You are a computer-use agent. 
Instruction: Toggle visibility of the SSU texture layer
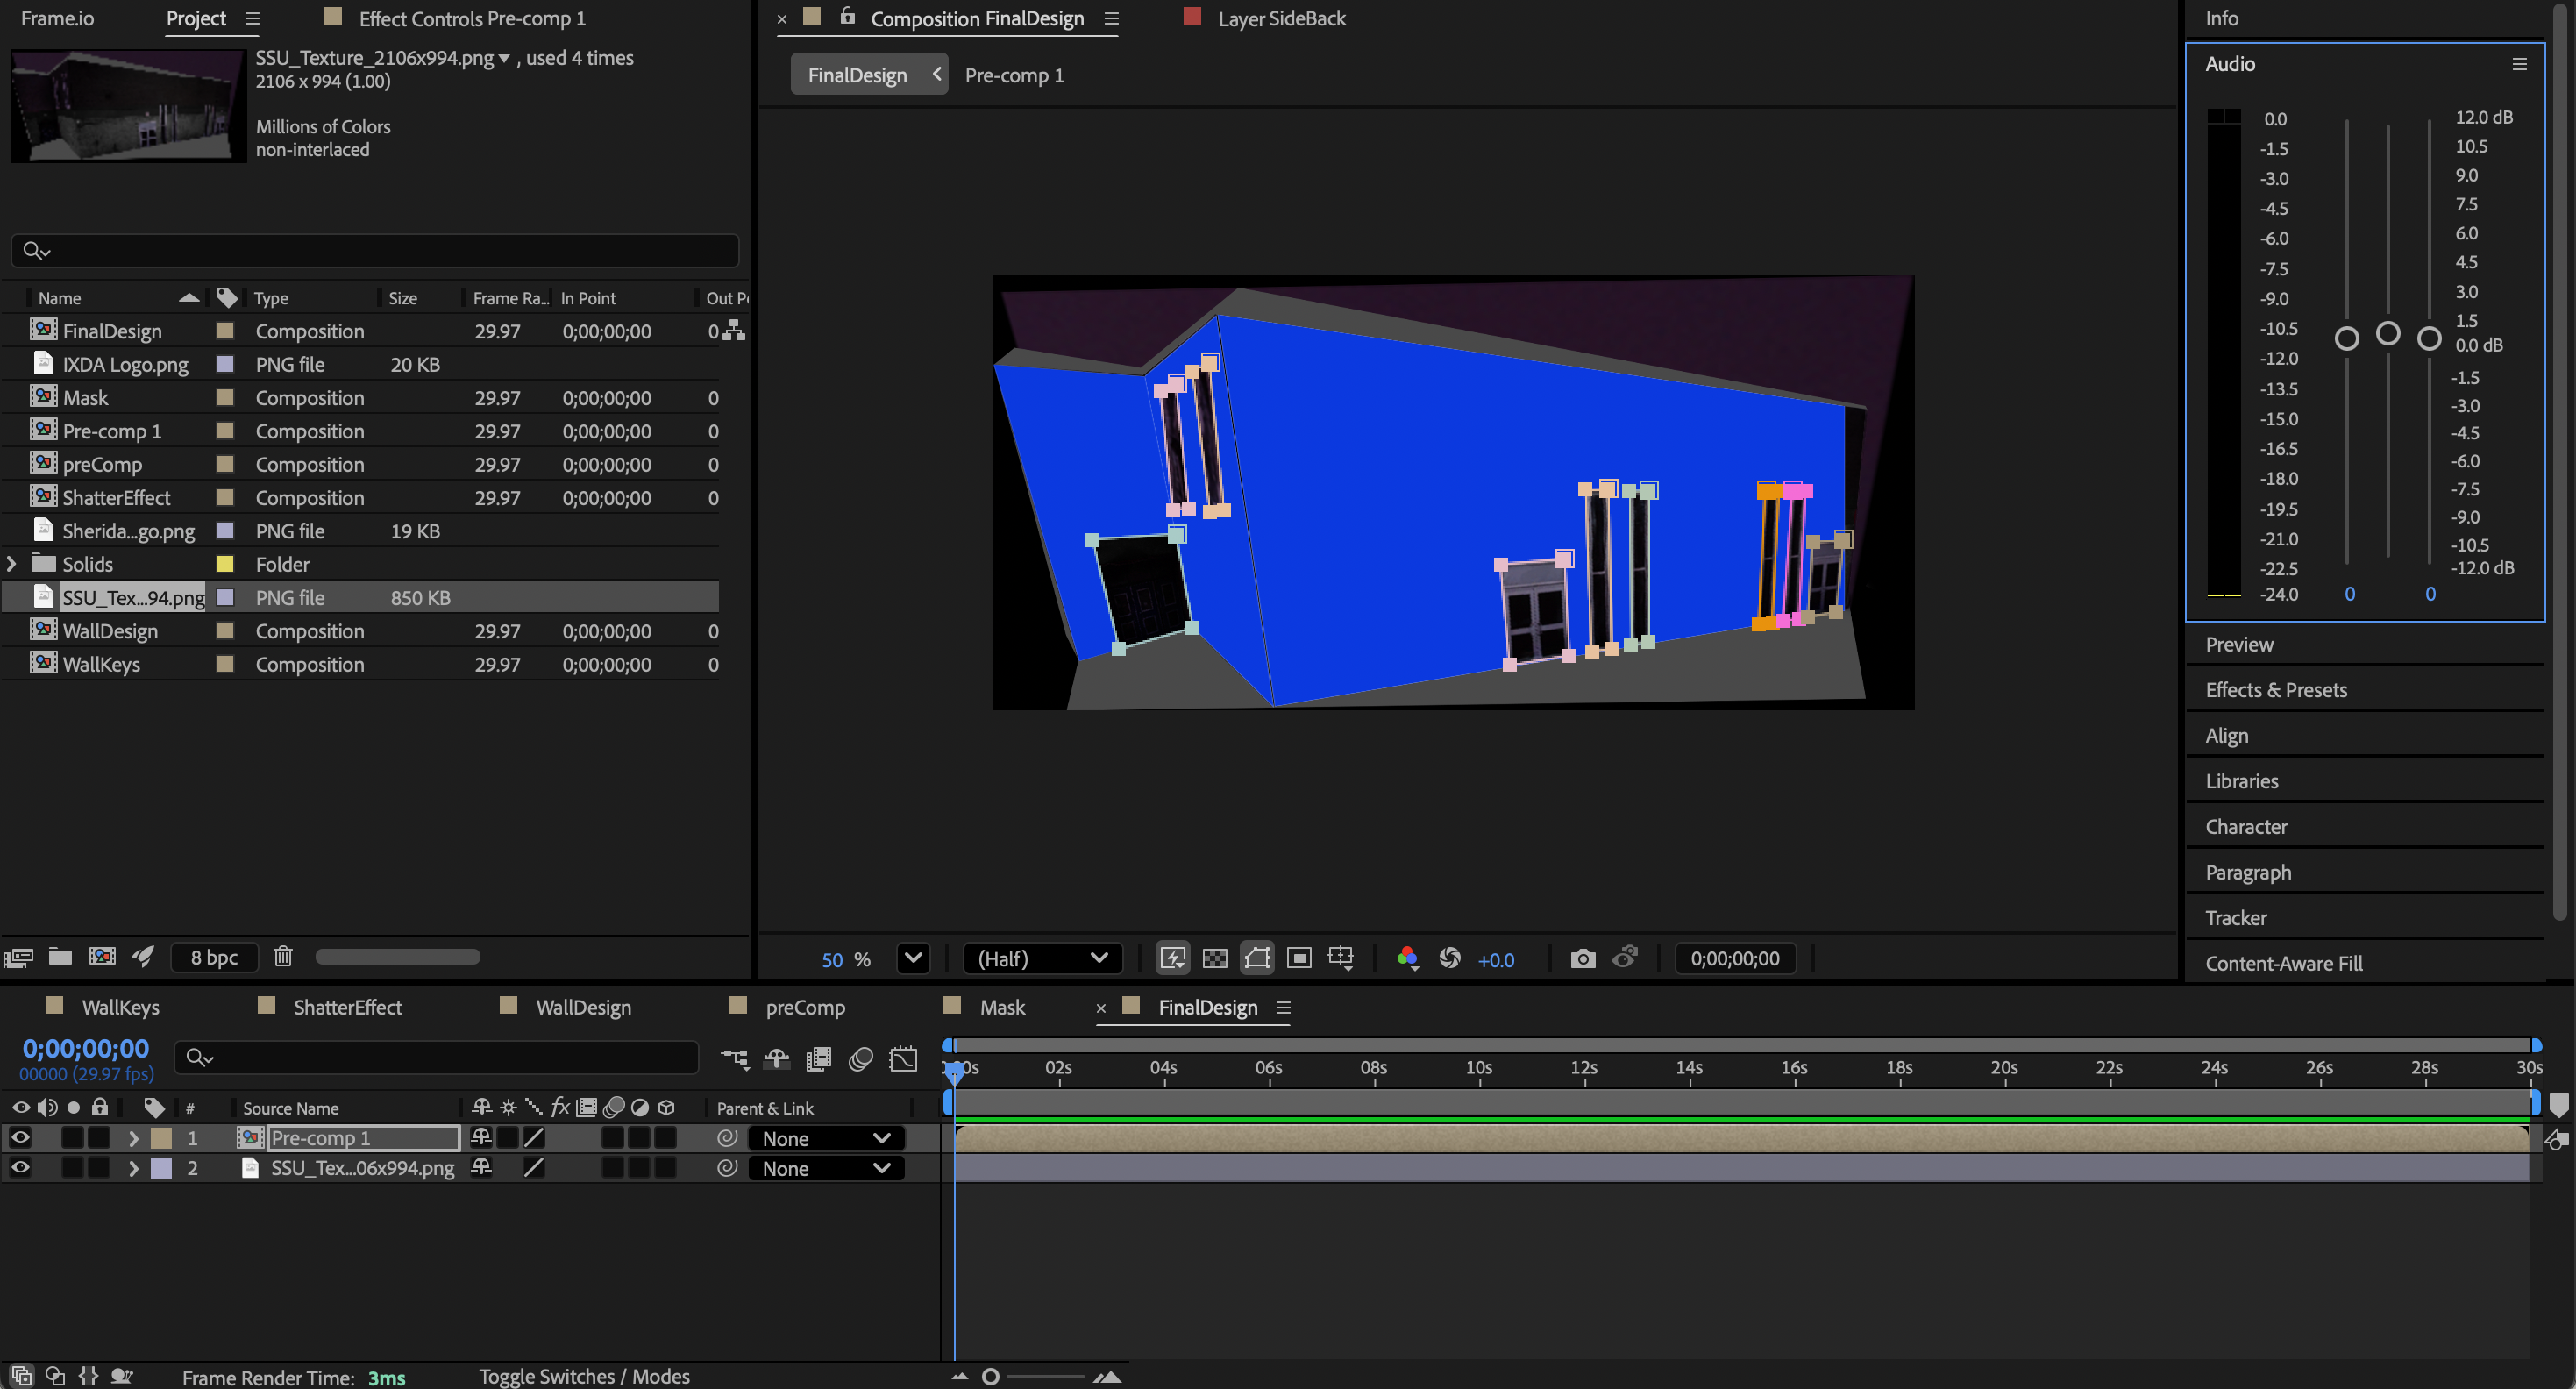(x=20, y=1167)
